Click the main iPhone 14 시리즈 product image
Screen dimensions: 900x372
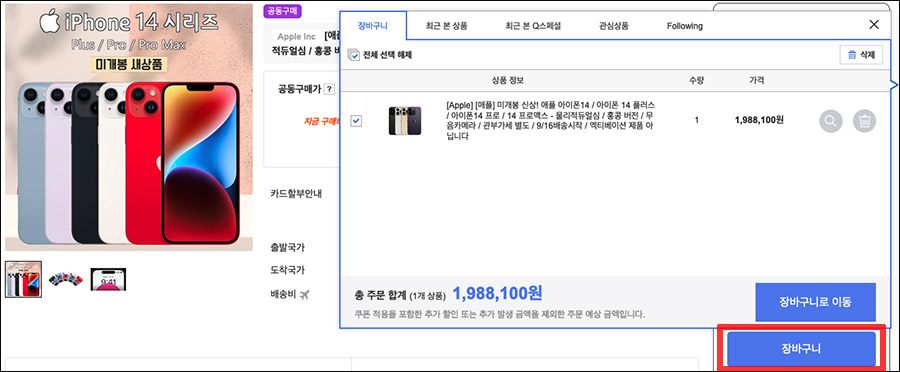(x=129, y=127)
